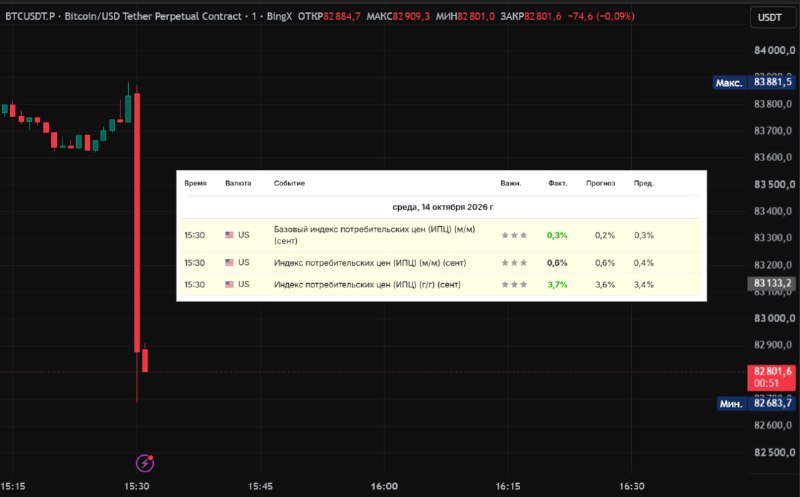The height and width of the screenshot is (497, 800).
Task: Click the Прогноз column header
Action: click(601, 183)
